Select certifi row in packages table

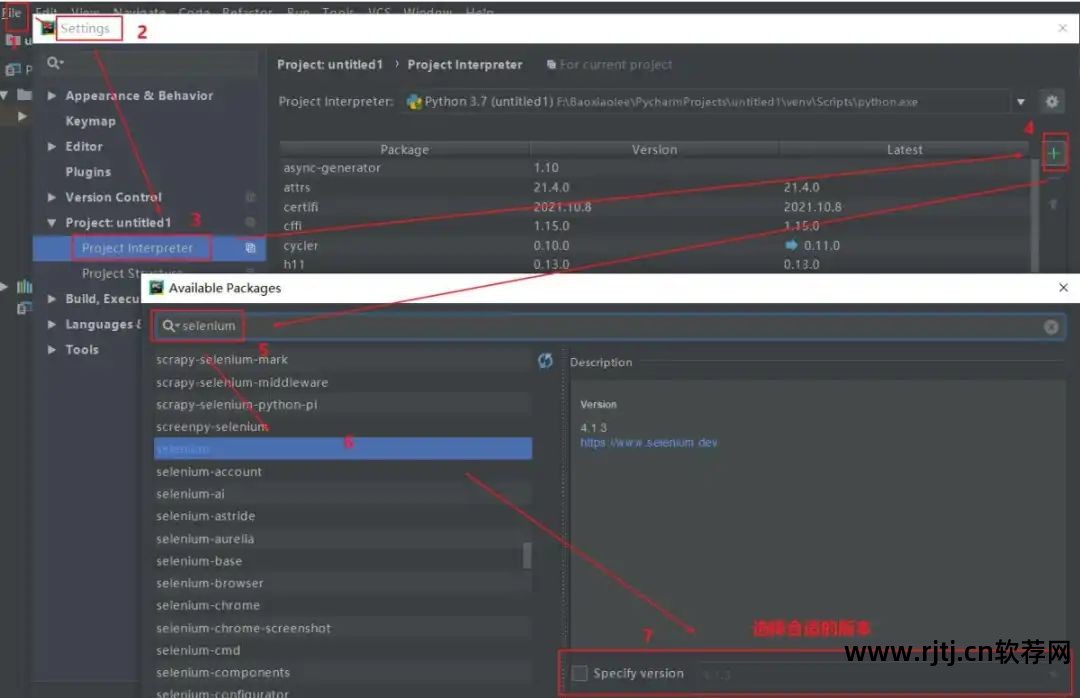pyautogui.click(x=654, y=207)
